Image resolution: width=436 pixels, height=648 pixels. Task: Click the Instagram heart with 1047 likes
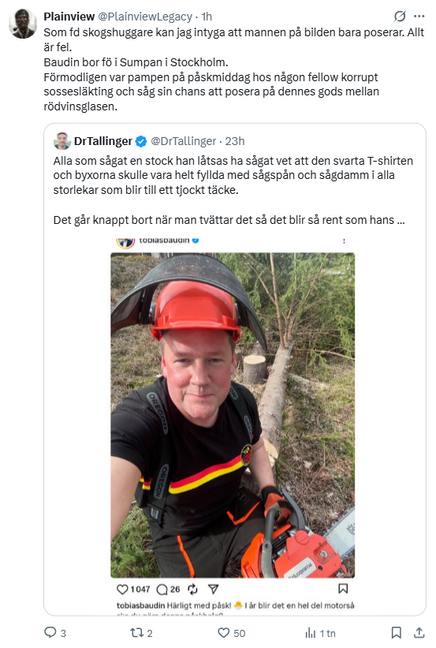pos(122,589)
